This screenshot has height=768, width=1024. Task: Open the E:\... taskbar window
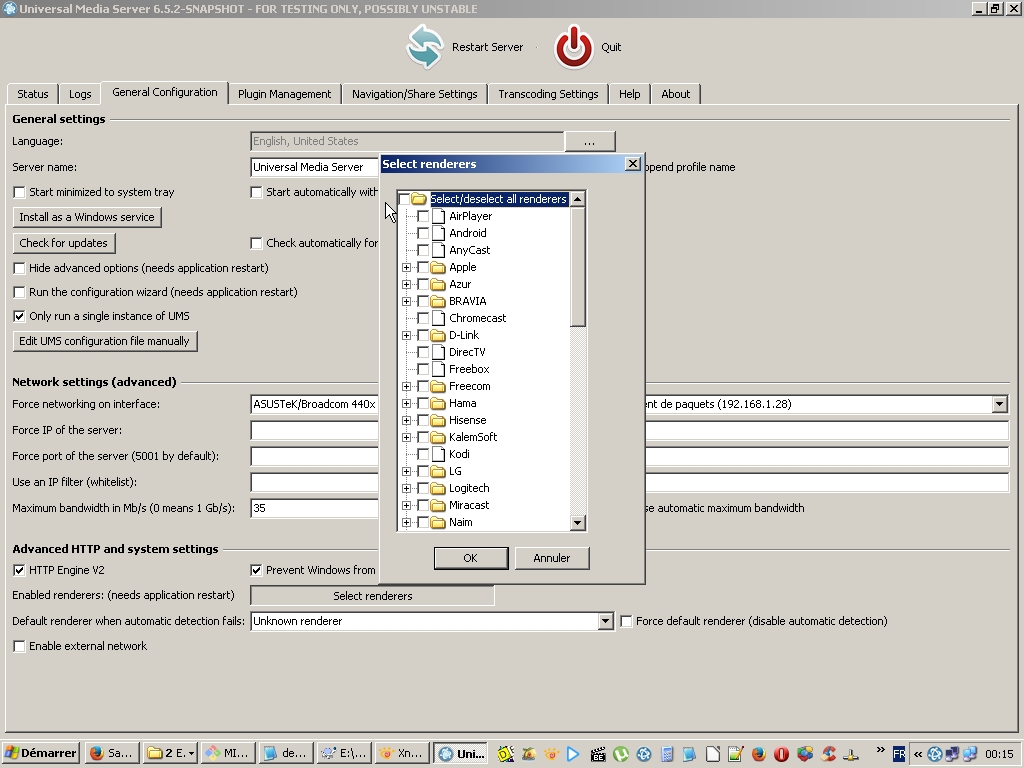pyautogui.click(x=345, y=753)
